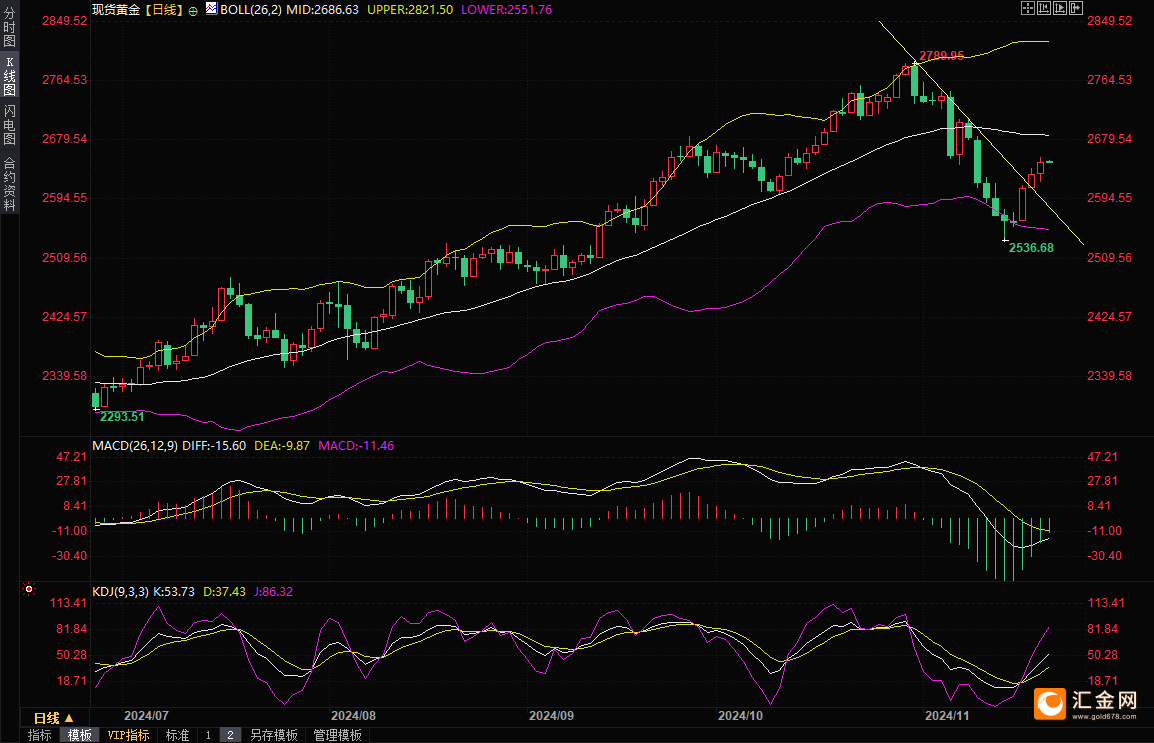Screen dimensions: 1154x743
Task: Select the 模板 bottom tab
Action: (x=79, y=735)
